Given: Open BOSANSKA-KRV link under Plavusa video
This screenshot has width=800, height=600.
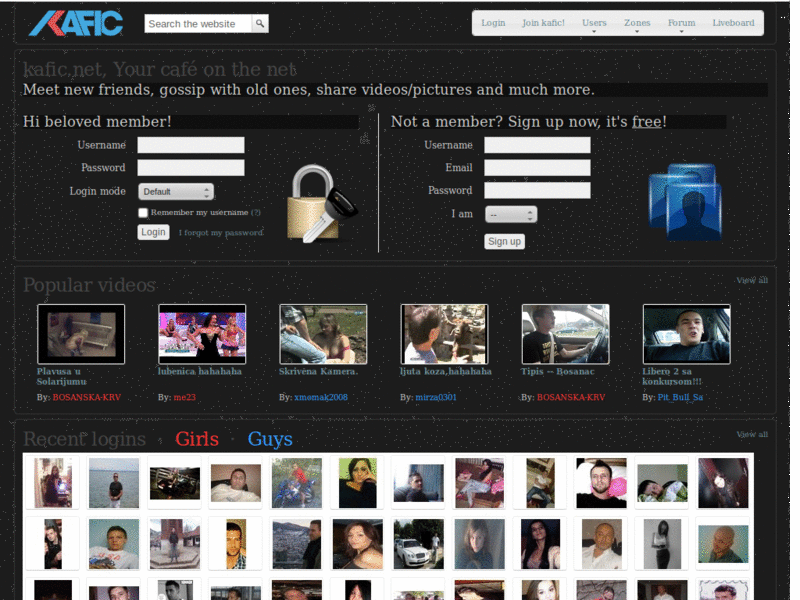Looking at the screenshot, I should click(87, 397).
